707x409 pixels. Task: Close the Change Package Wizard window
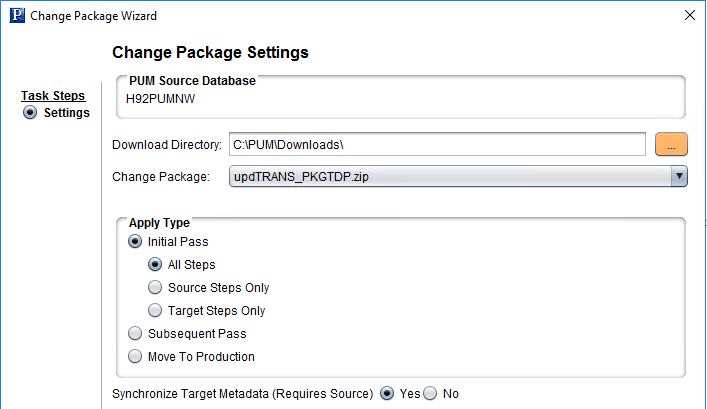(x=688, y=16)
